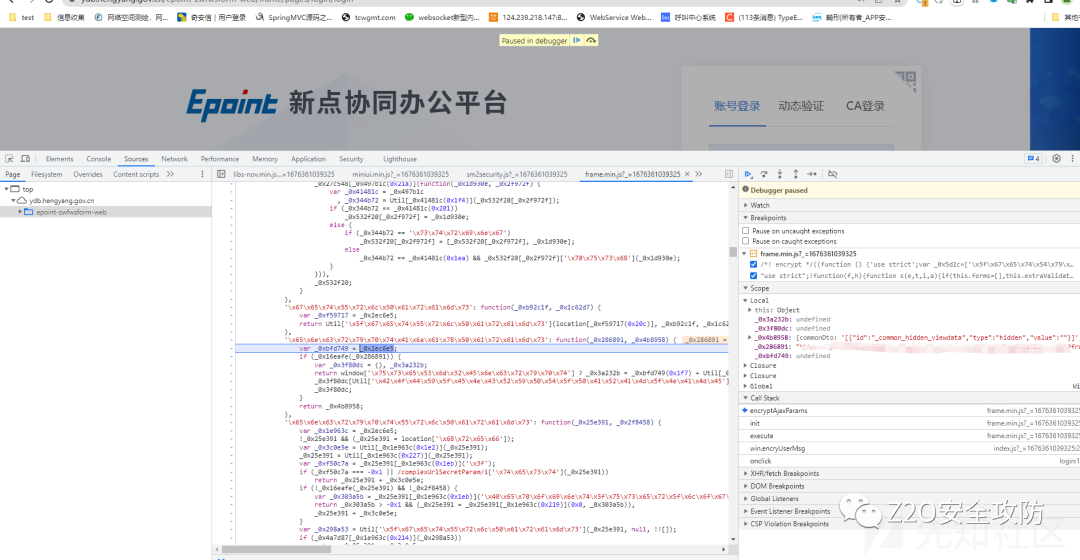Toggle the device toolbar icon
The height and width of the screenshot is (560, 1080).
[x=25, y=158]
